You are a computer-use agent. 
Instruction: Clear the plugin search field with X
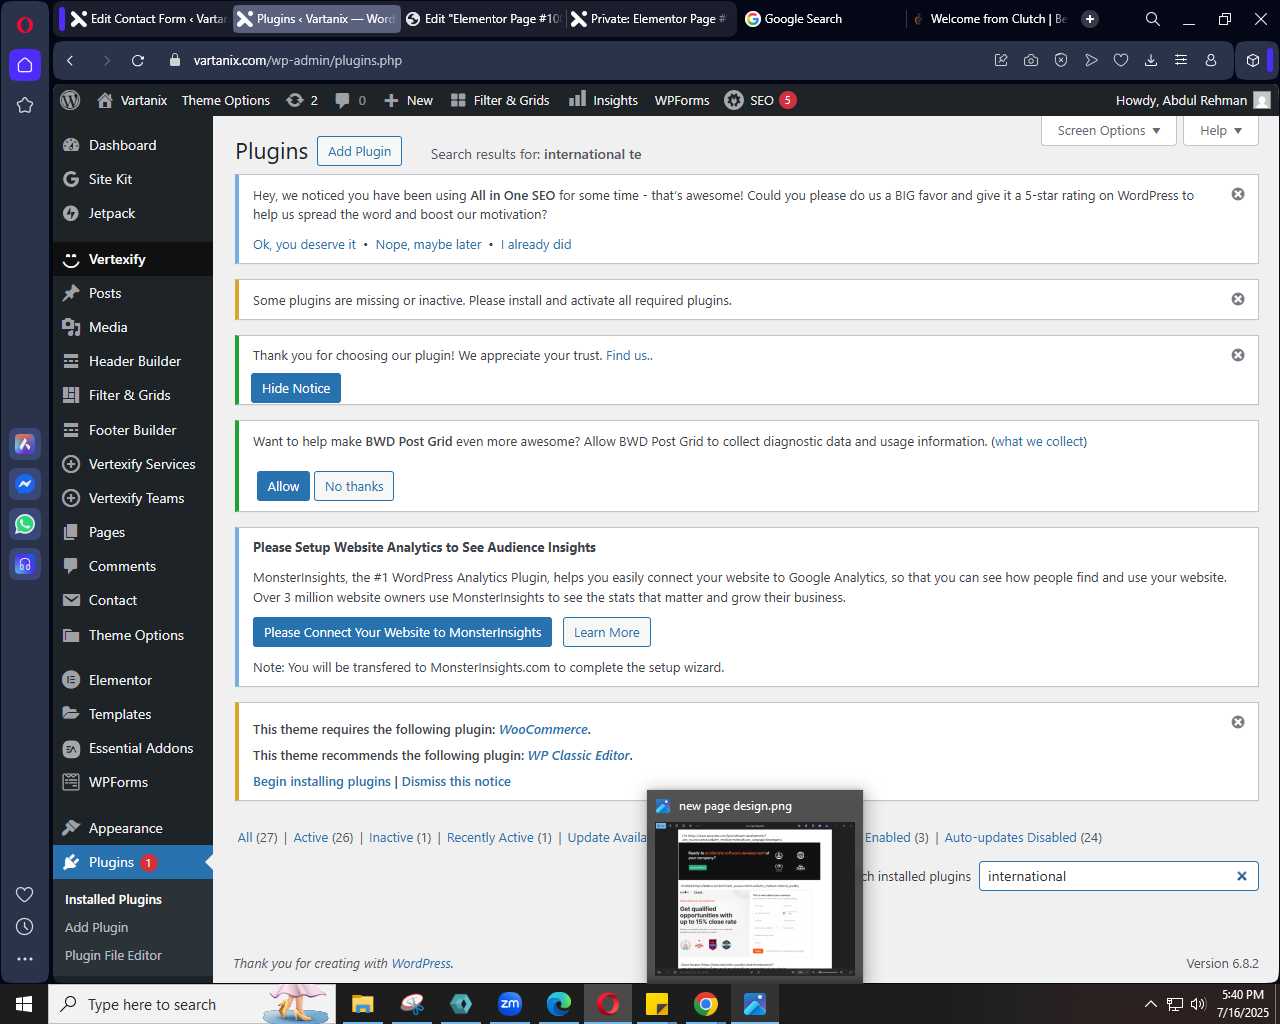click(1242, 876)
